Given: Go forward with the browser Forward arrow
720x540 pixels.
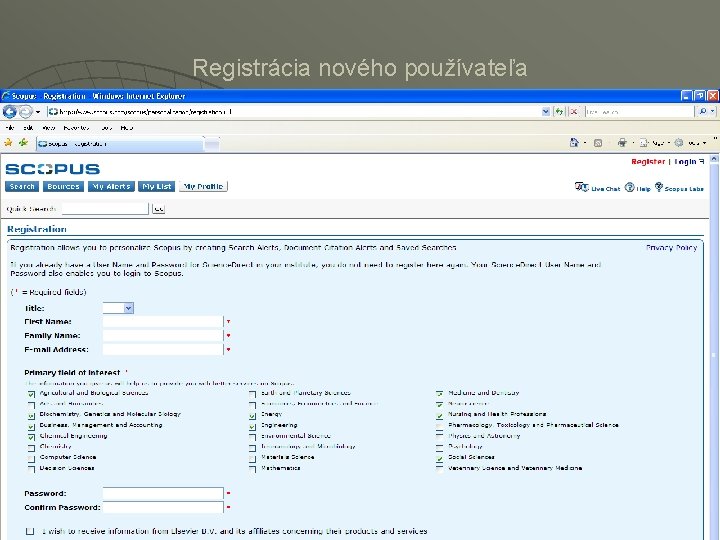Looking at the screenshot, I should (x=26, y=112).
